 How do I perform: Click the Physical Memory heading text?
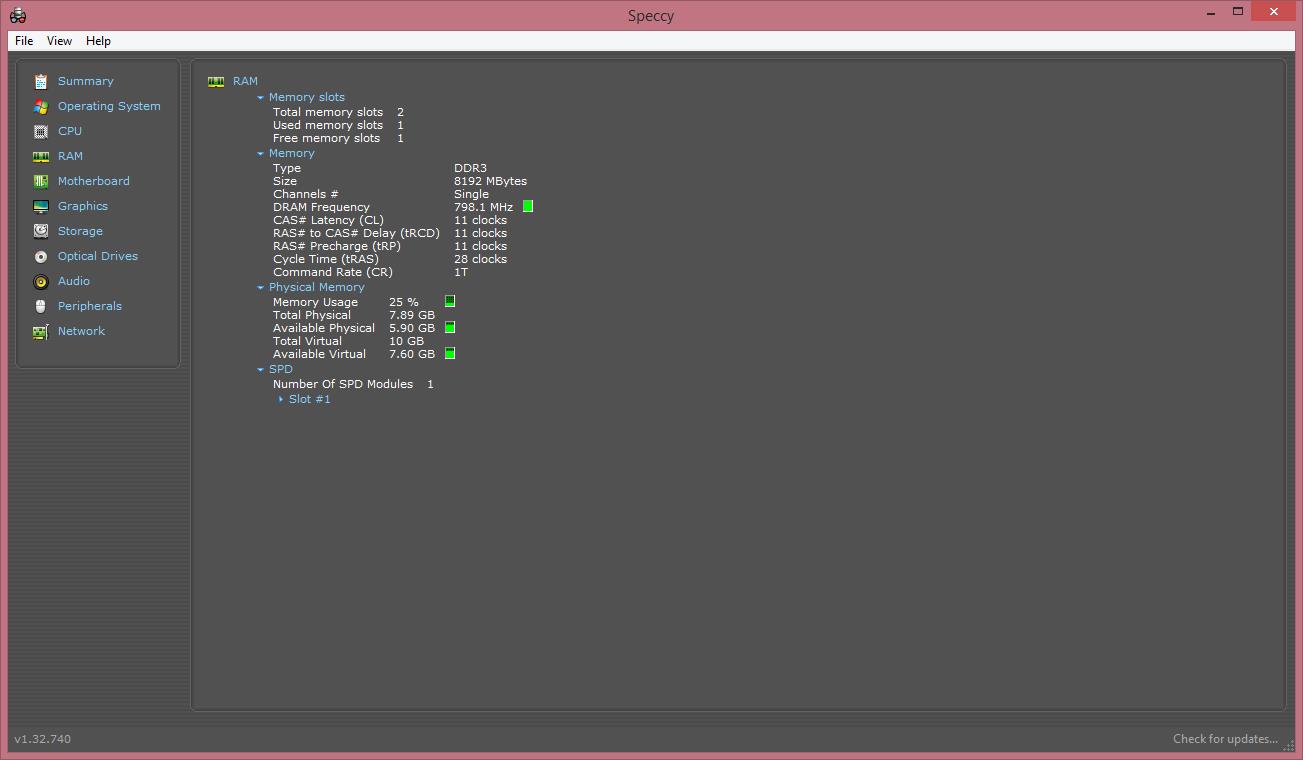316,287
